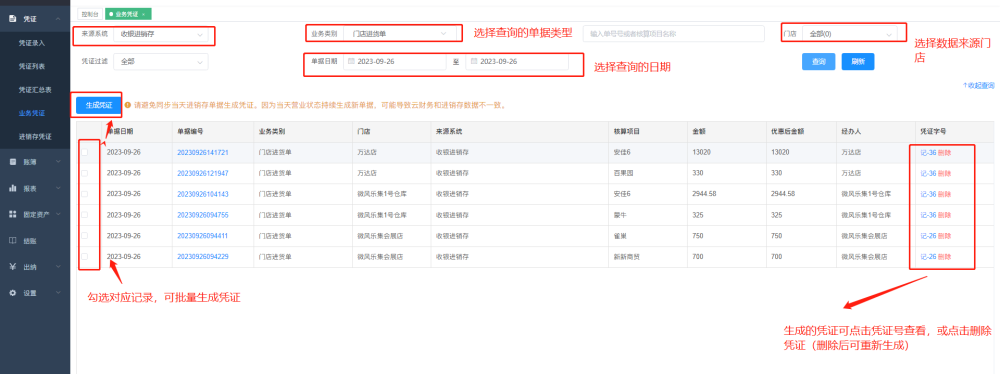This screenshot has height=374, width=1000.
Task: Click the 凭证 document icon in the sidebar
Action: pyautogui.click(x=13, y=19)
